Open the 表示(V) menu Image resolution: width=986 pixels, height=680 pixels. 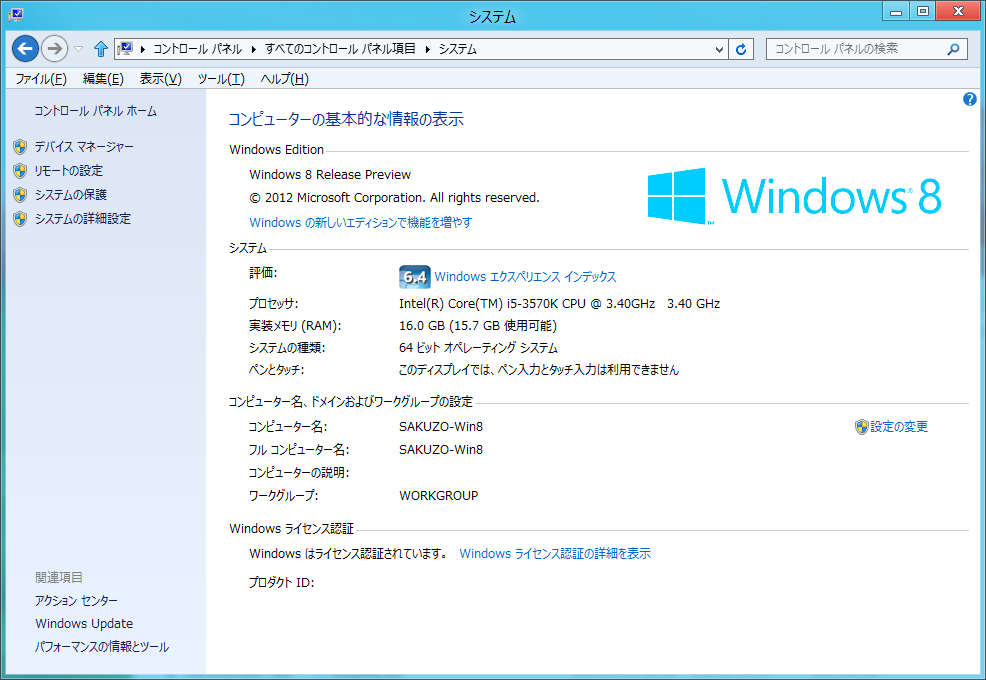[x=160, y=79]
